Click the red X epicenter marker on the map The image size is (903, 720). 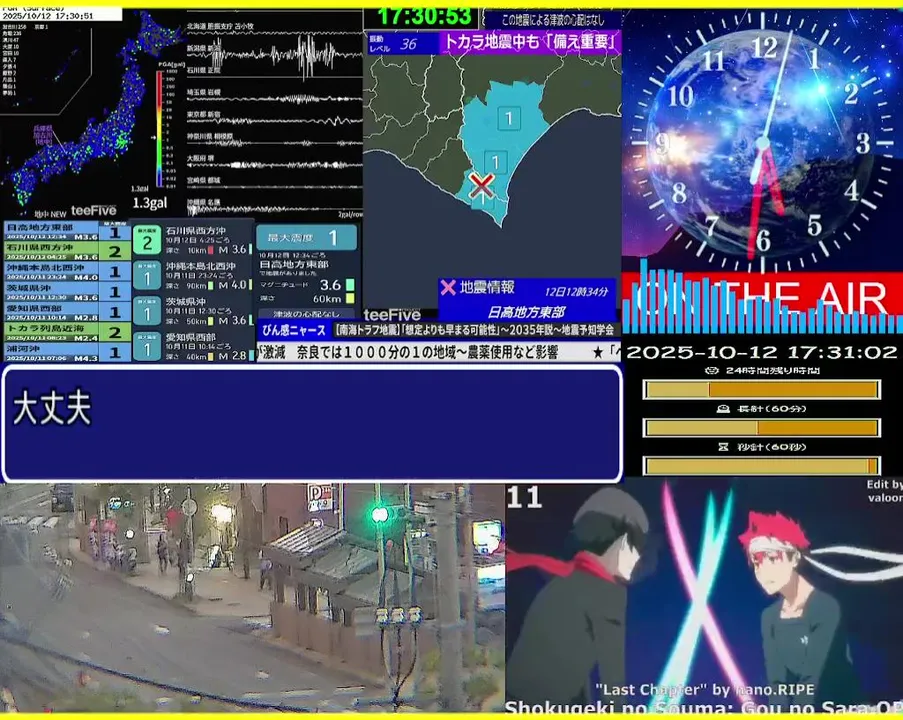coord(481,185)
